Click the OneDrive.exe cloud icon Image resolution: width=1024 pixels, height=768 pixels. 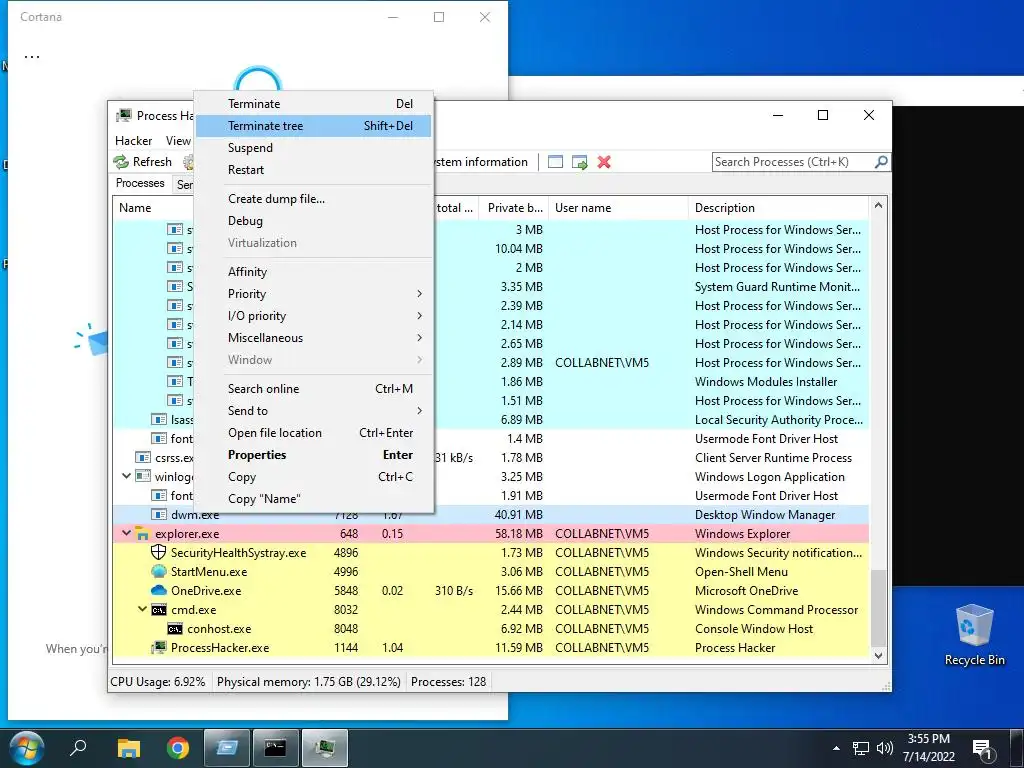pos(159,590)
